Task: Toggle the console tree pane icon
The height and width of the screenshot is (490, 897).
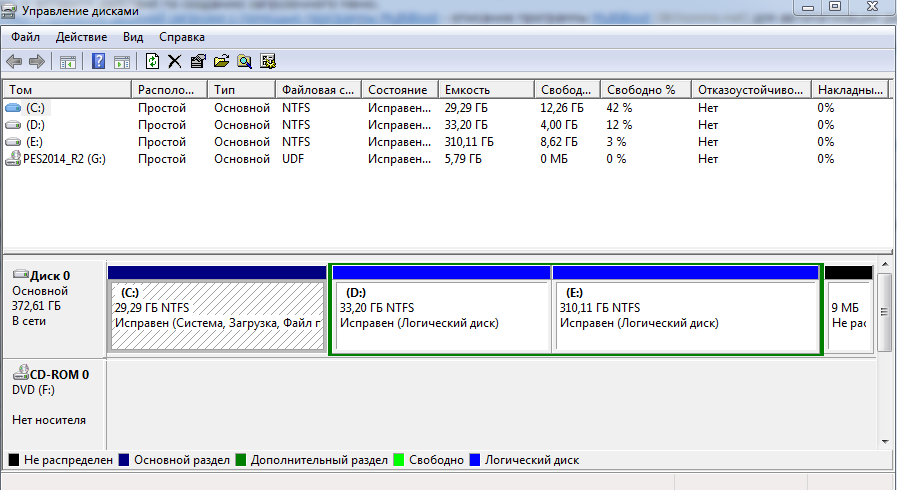Action: (x=68, y=62)
